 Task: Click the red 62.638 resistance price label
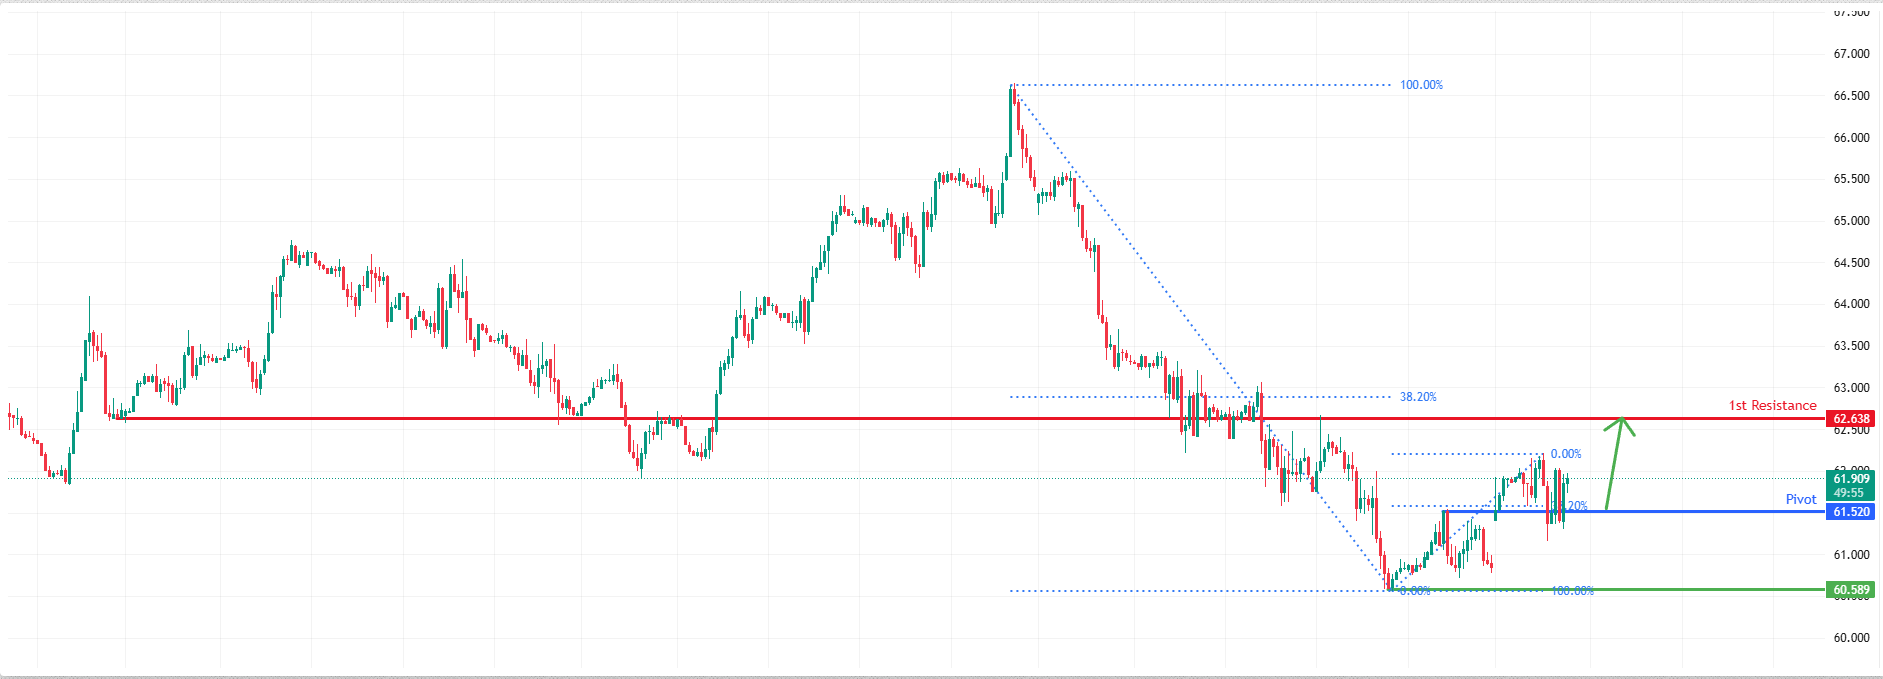(1851, 419)
